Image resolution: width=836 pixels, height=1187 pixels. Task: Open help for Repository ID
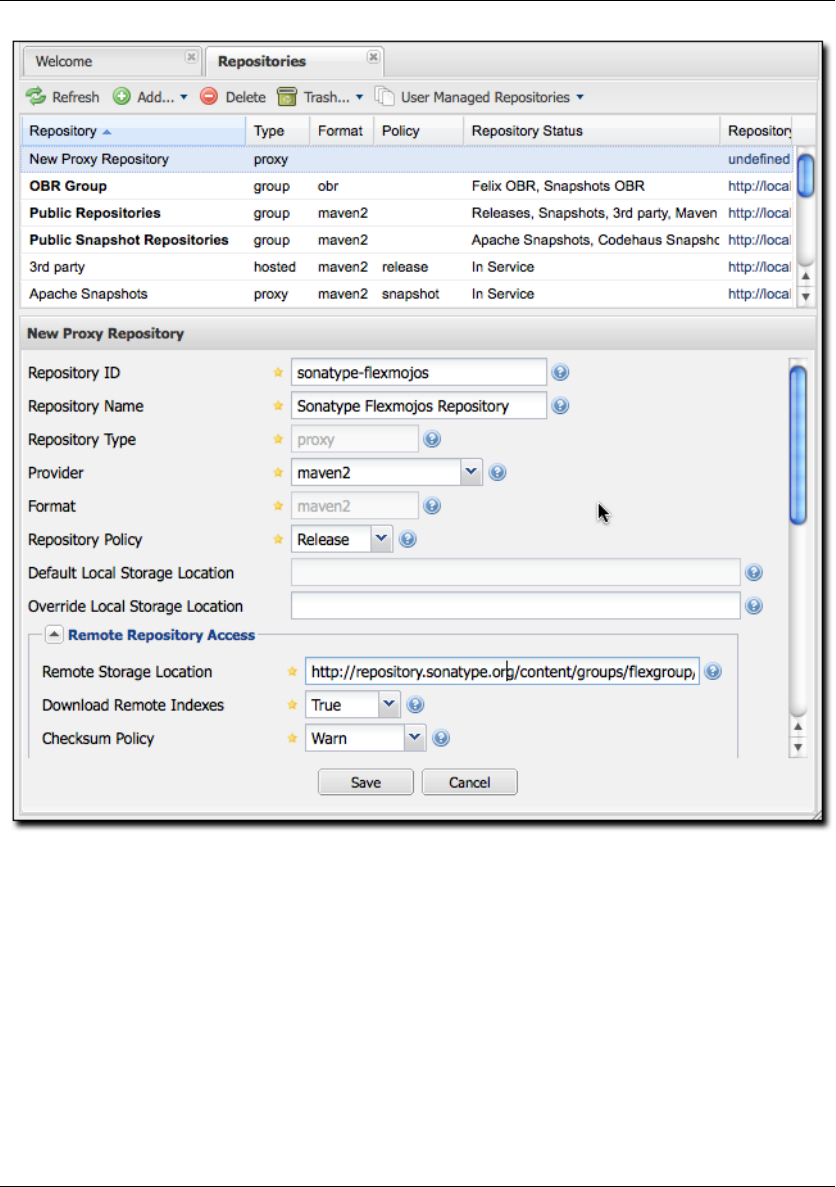(560, 372)
